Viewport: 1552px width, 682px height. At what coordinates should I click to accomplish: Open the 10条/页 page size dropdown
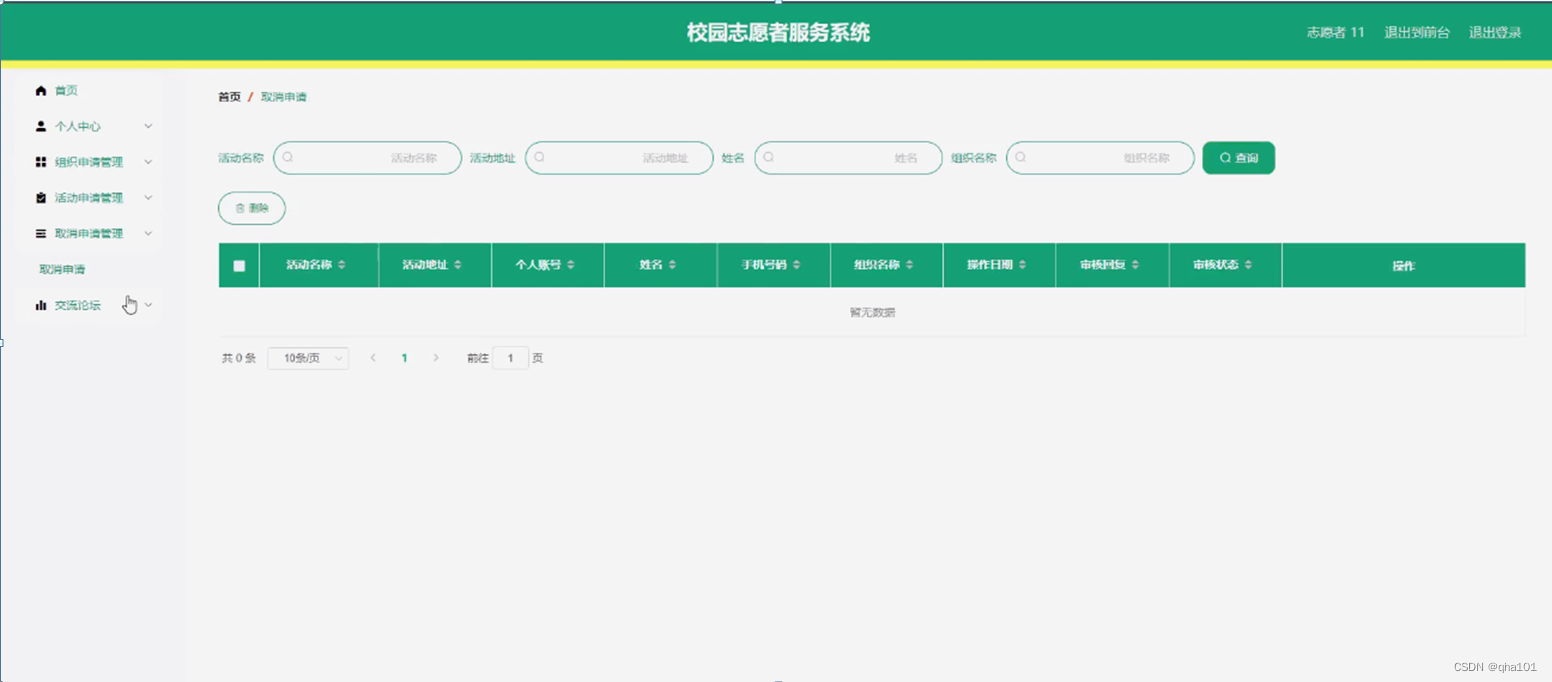pos(308,358)
